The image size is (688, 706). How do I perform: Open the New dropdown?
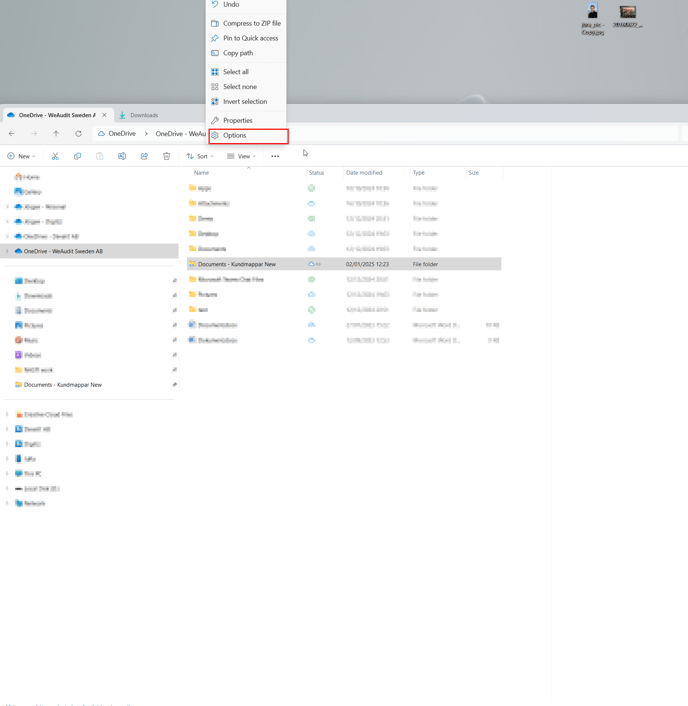pyautogui.click(x=21, y=156)
